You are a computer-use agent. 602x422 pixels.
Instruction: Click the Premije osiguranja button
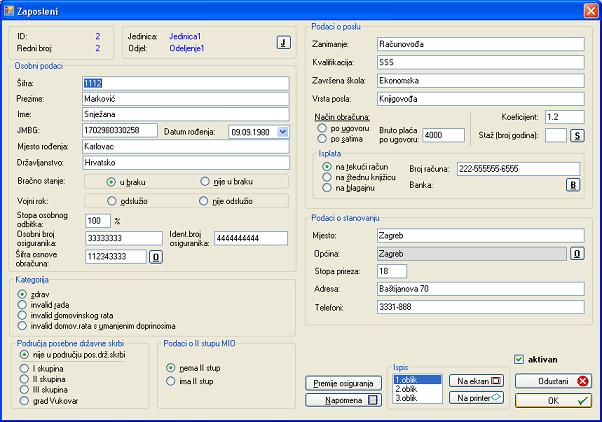(344, 382)
